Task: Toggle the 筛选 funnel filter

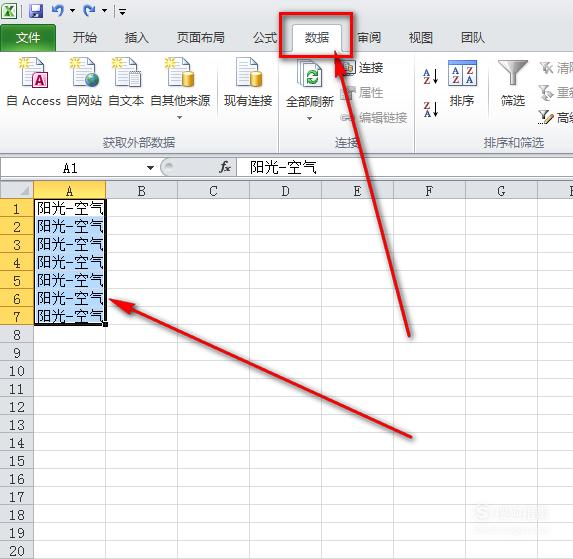Action: click(x=513, y=83)
